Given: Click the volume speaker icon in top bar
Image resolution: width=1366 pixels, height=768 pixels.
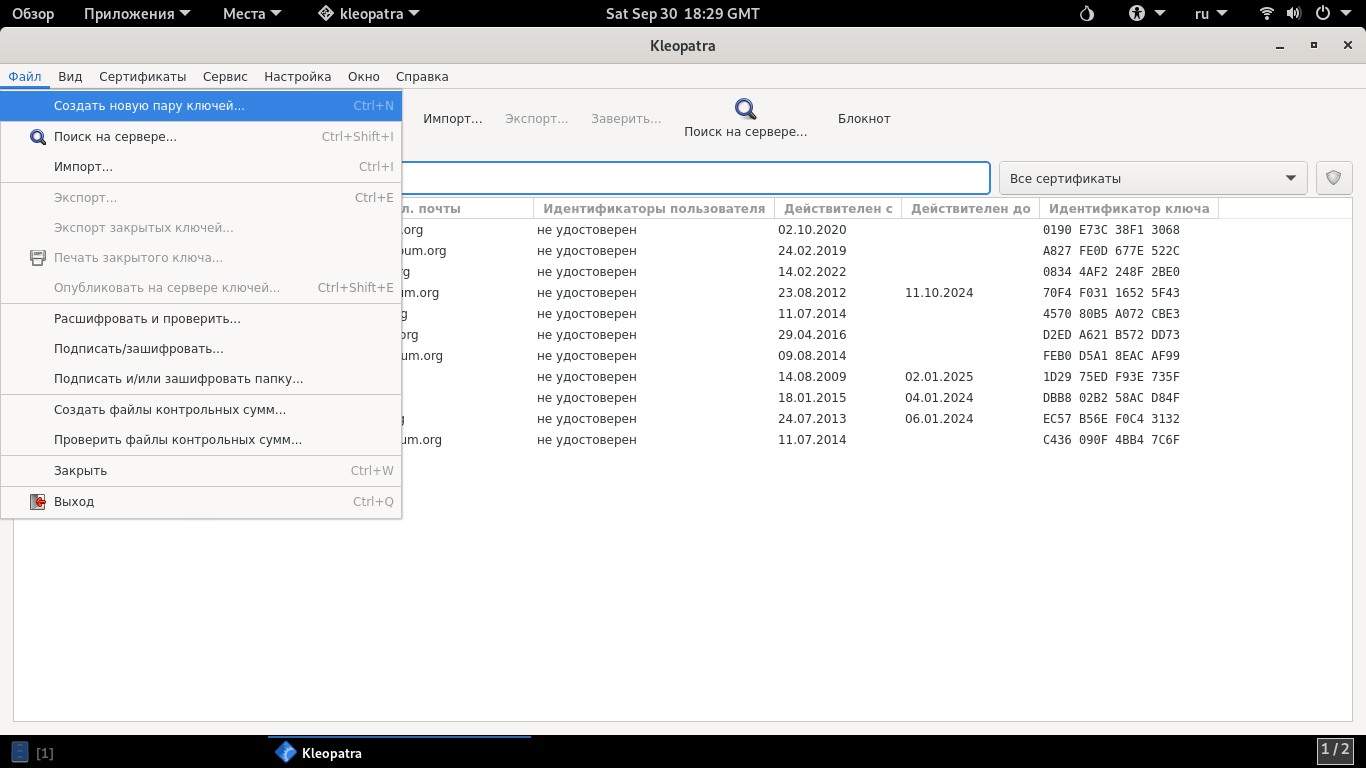Looking at the screenshot, I should [x=1294, y=14].
